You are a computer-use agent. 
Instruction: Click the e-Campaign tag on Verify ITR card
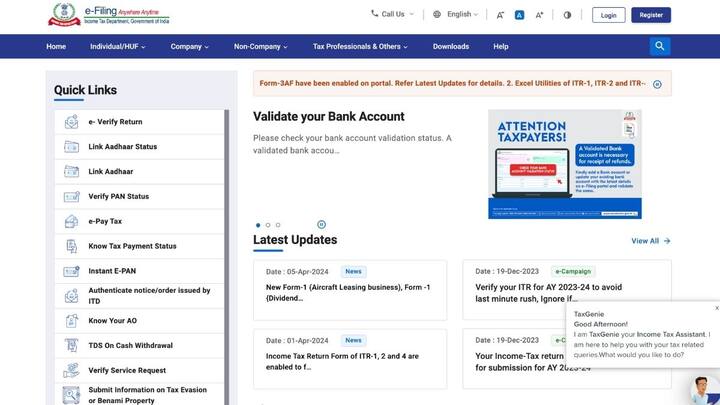(x=573, y=271)
